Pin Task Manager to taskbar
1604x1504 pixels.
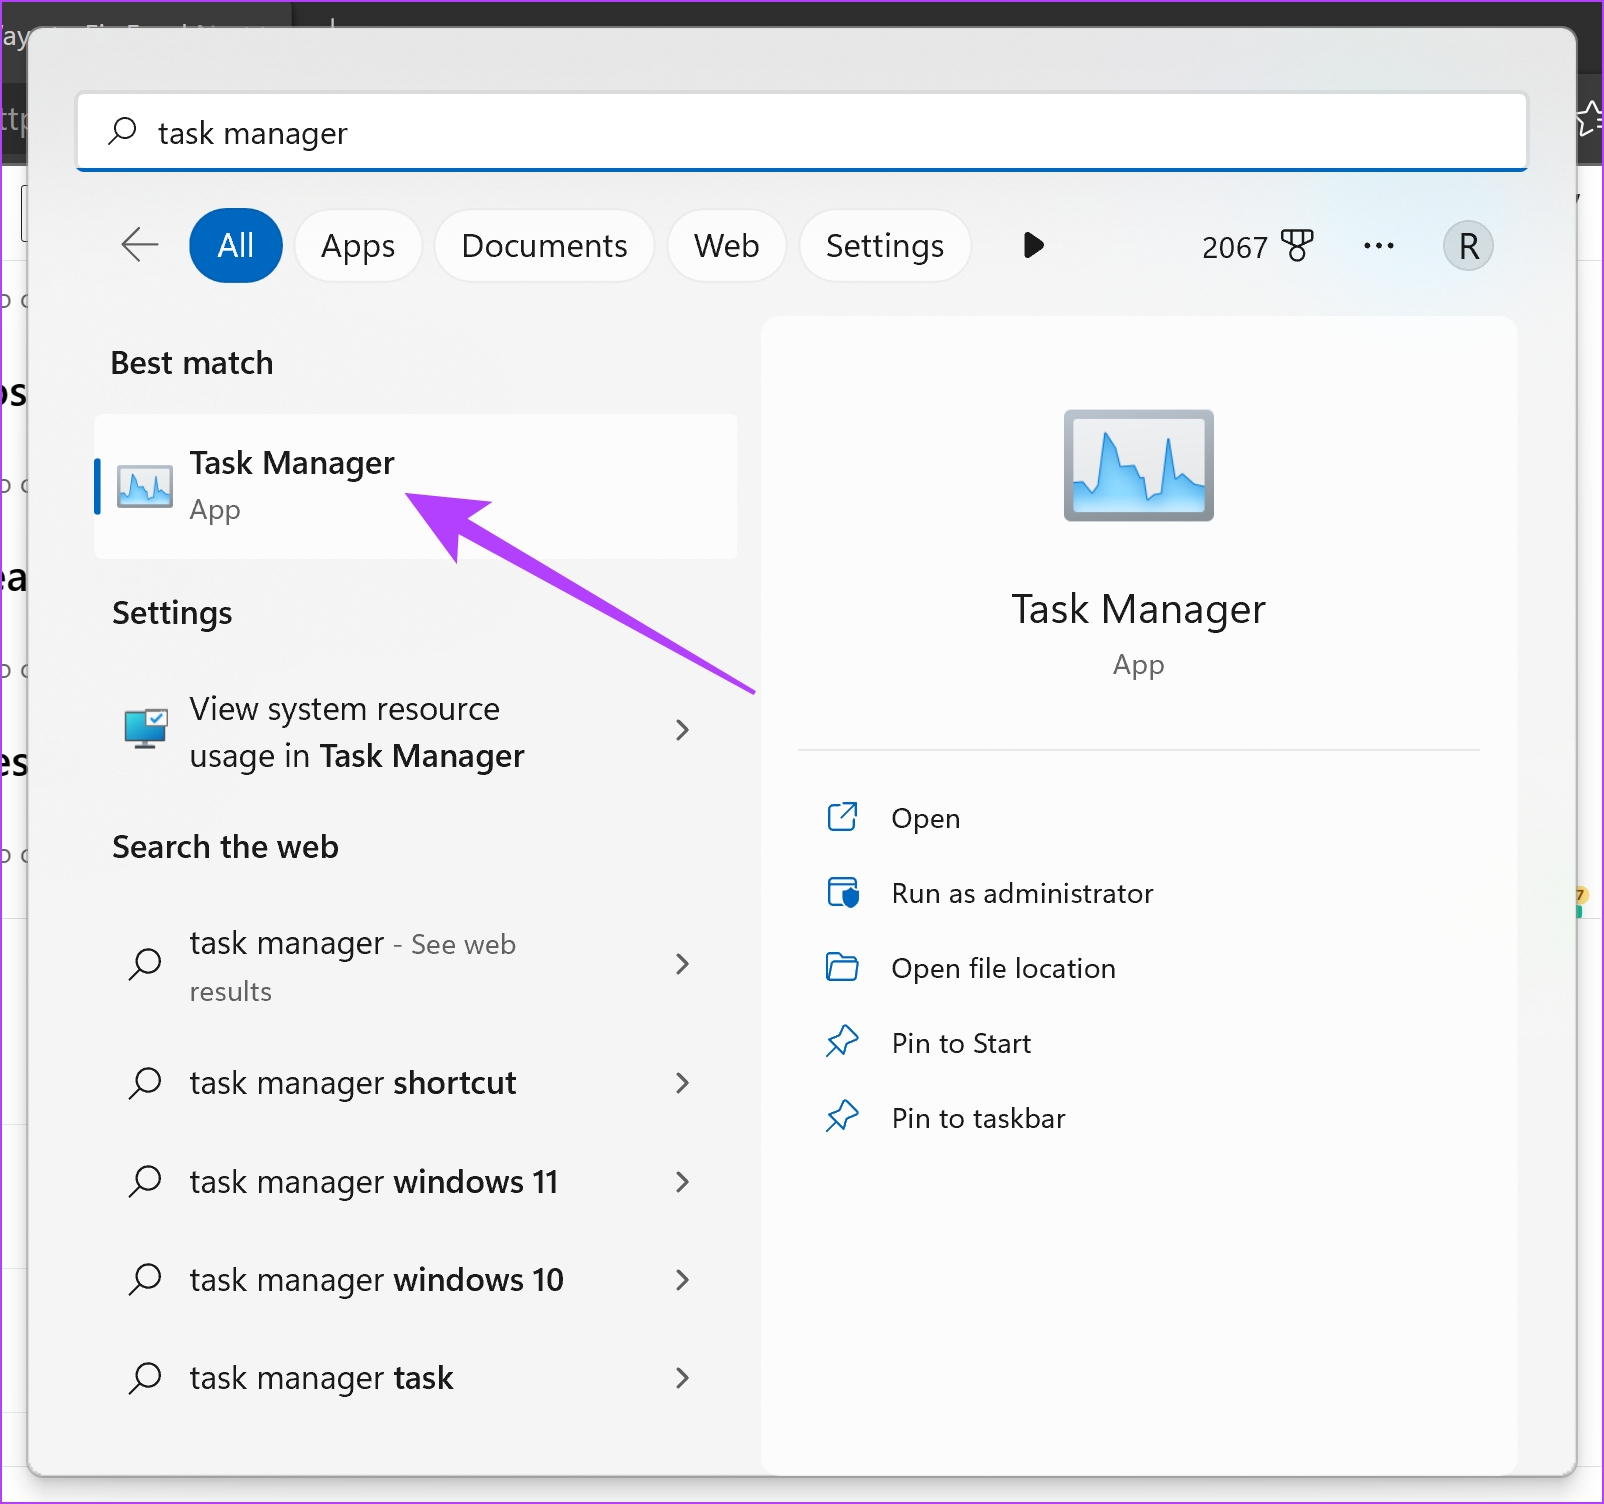(x=978, y=1117)
